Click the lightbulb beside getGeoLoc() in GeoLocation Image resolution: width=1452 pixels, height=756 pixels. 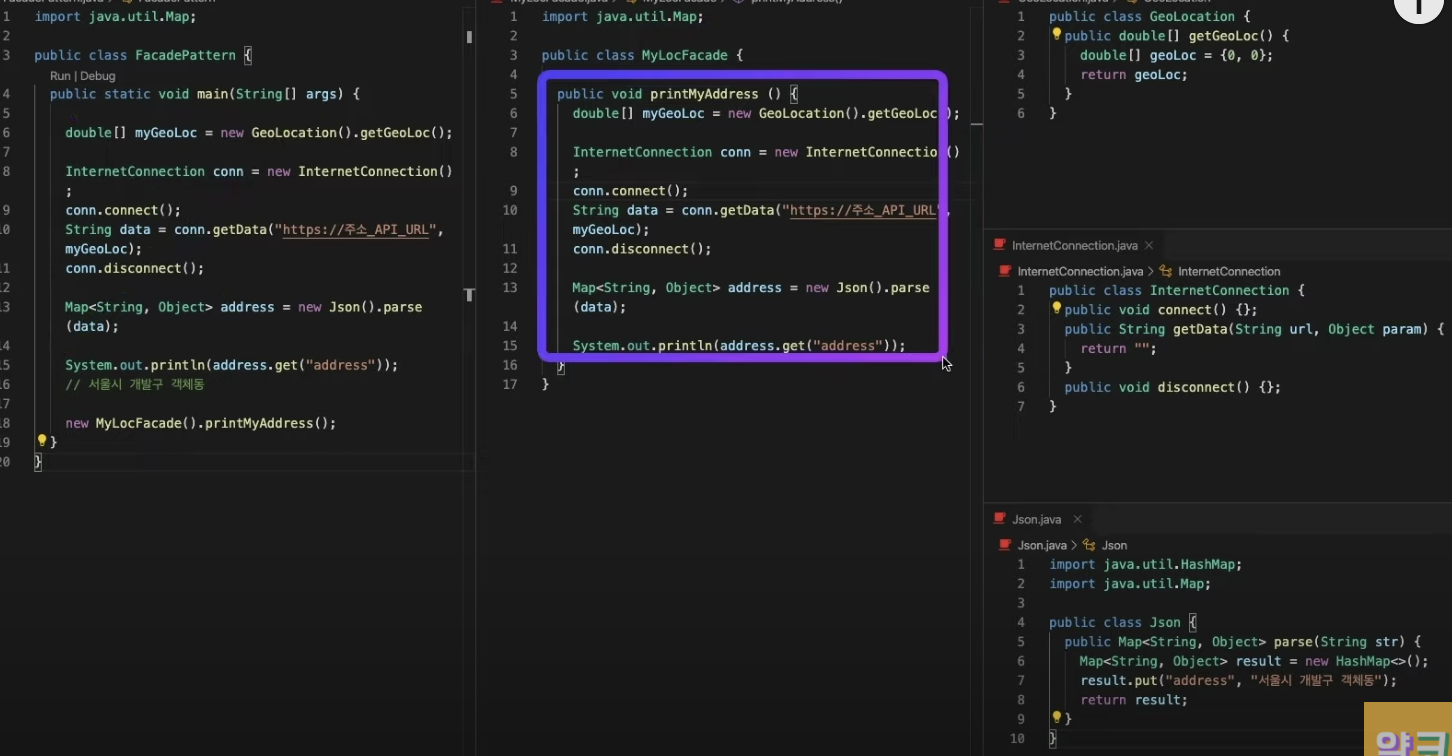[x=1056, y=35]
